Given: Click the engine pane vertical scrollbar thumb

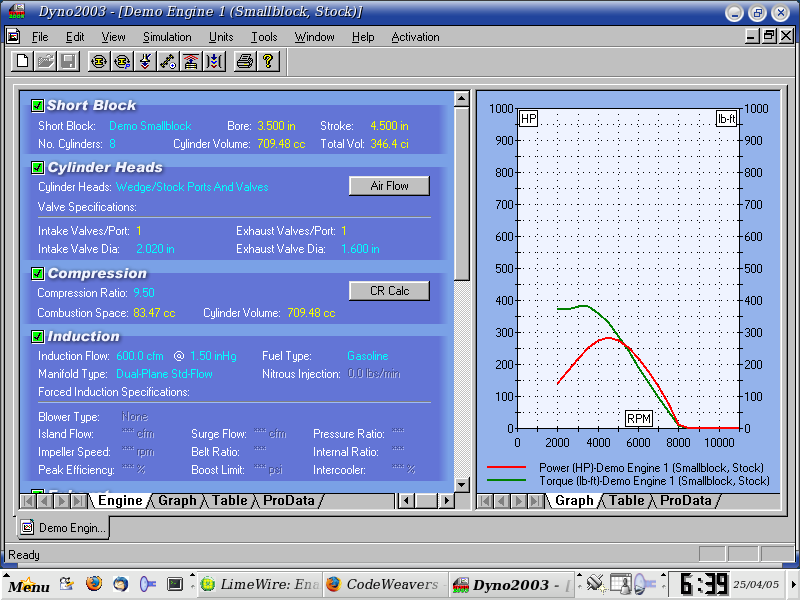Looking at the screenshot, I should [x=462, y=194].
